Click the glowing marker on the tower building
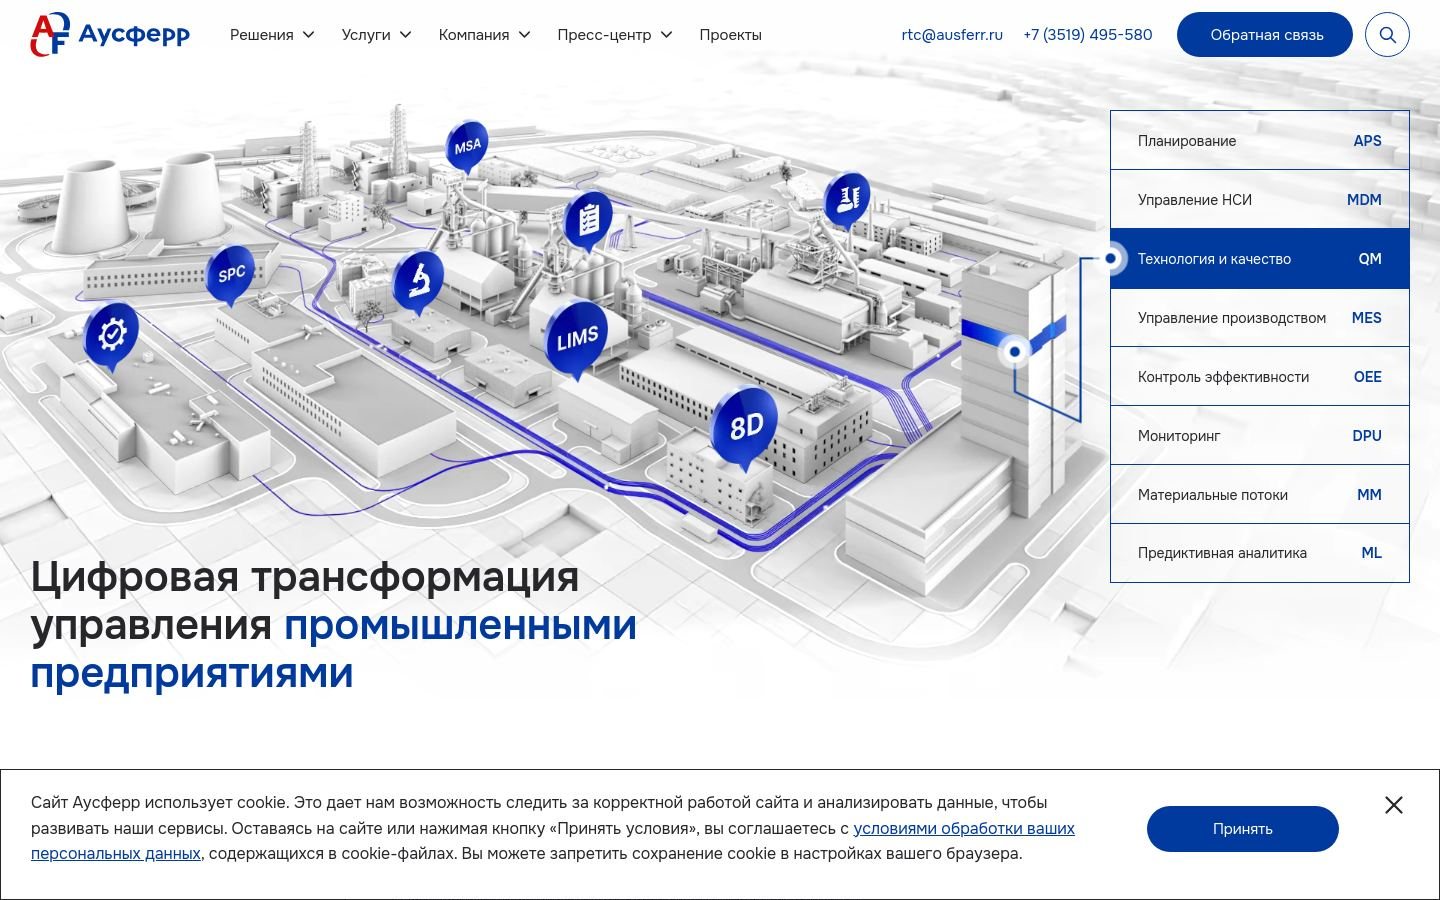1440x900 pixels. [x=1015, y=351]
